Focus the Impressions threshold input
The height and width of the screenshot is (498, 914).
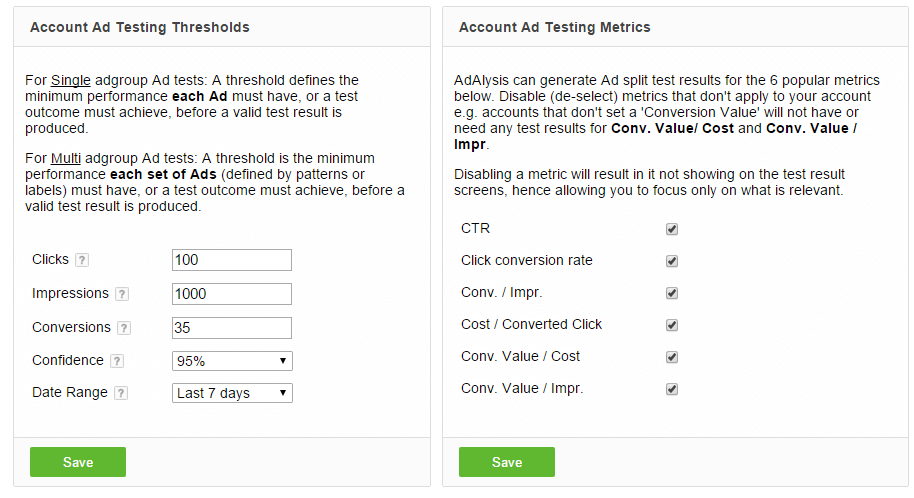click(232, 294)
